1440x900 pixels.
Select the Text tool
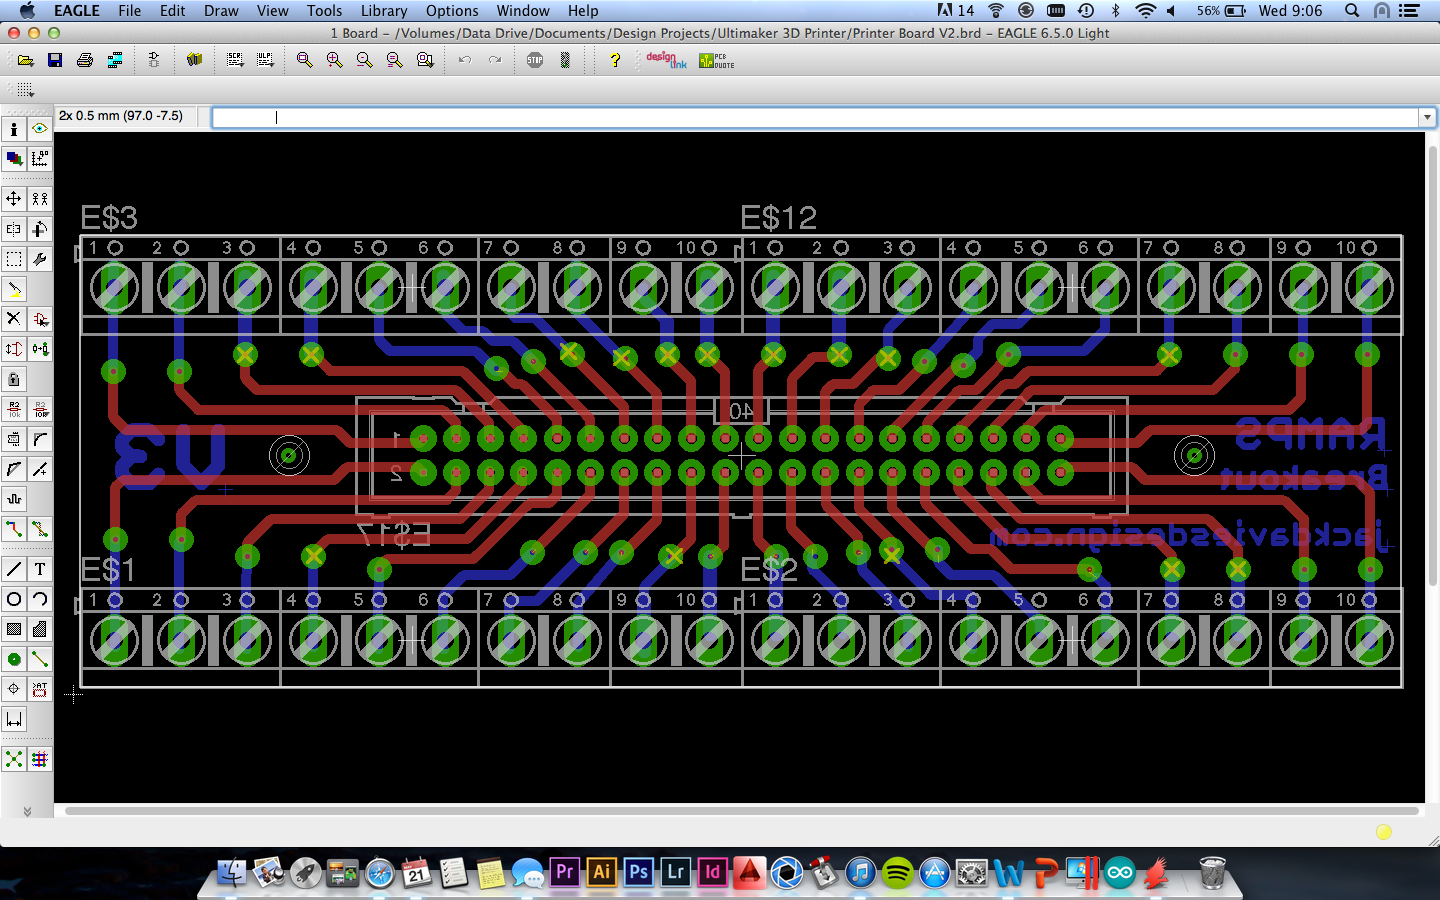coord(41,569)
